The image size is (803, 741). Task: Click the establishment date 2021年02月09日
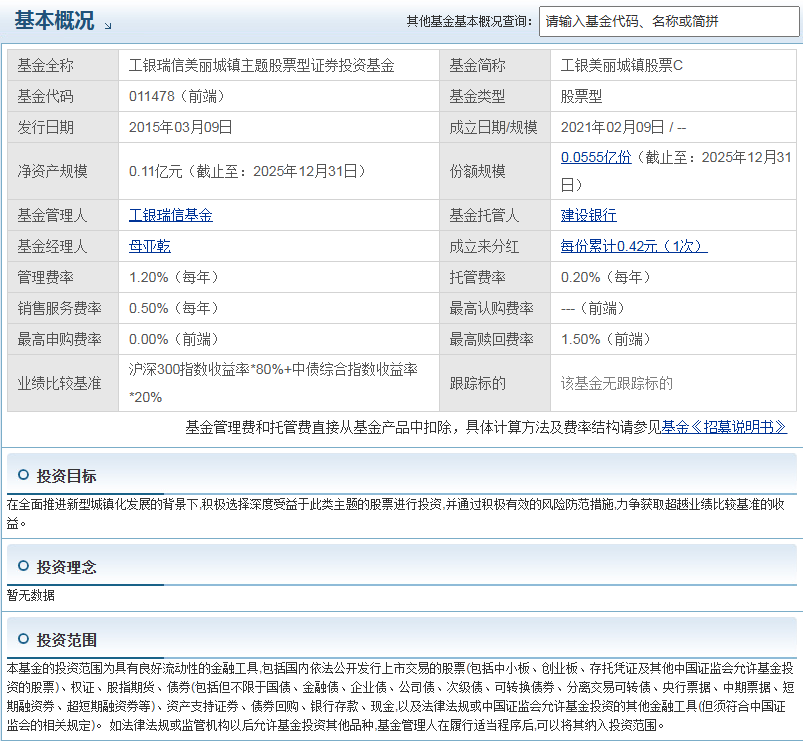pyautogui.click(x=612, y=127)
